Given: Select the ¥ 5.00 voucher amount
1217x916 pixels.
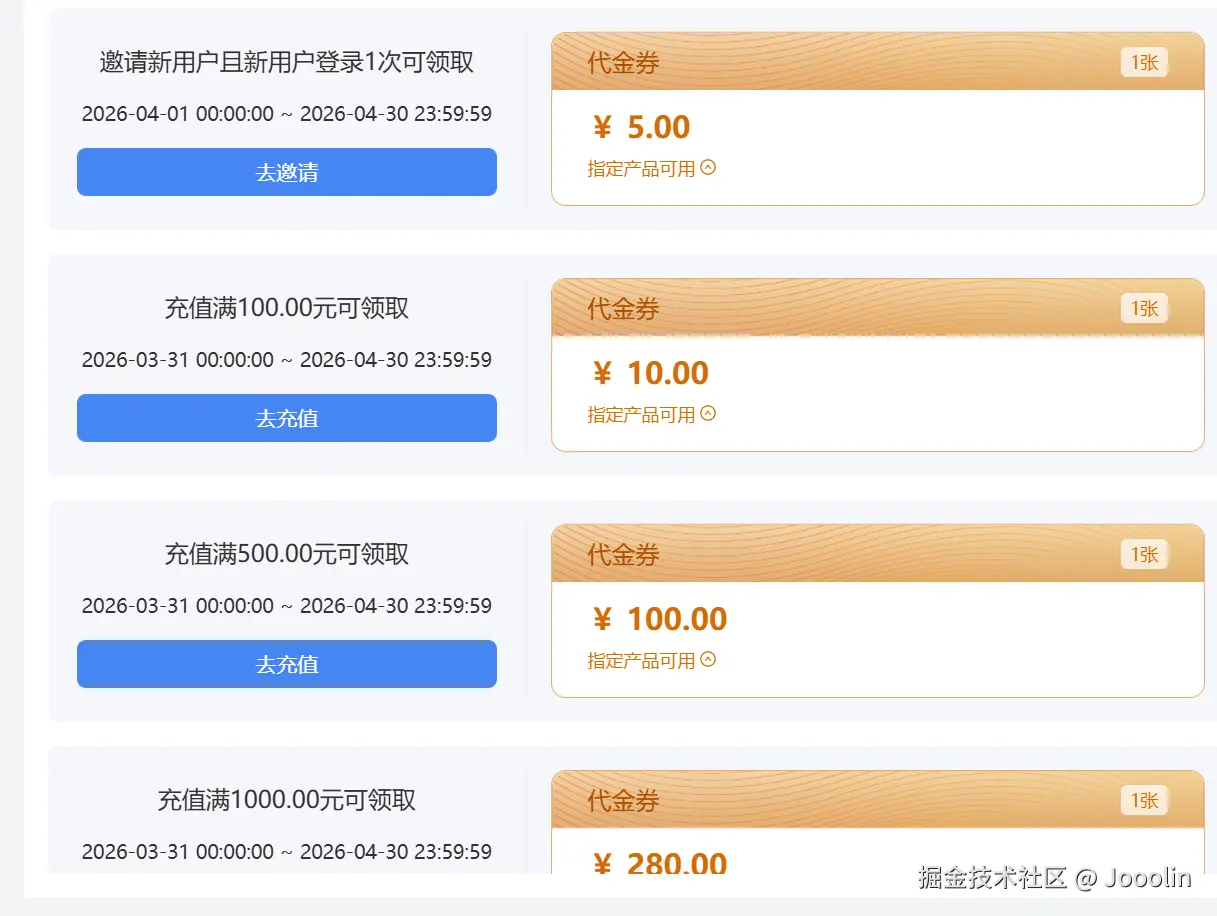Looking at the screenshot, I should (641, 127).
